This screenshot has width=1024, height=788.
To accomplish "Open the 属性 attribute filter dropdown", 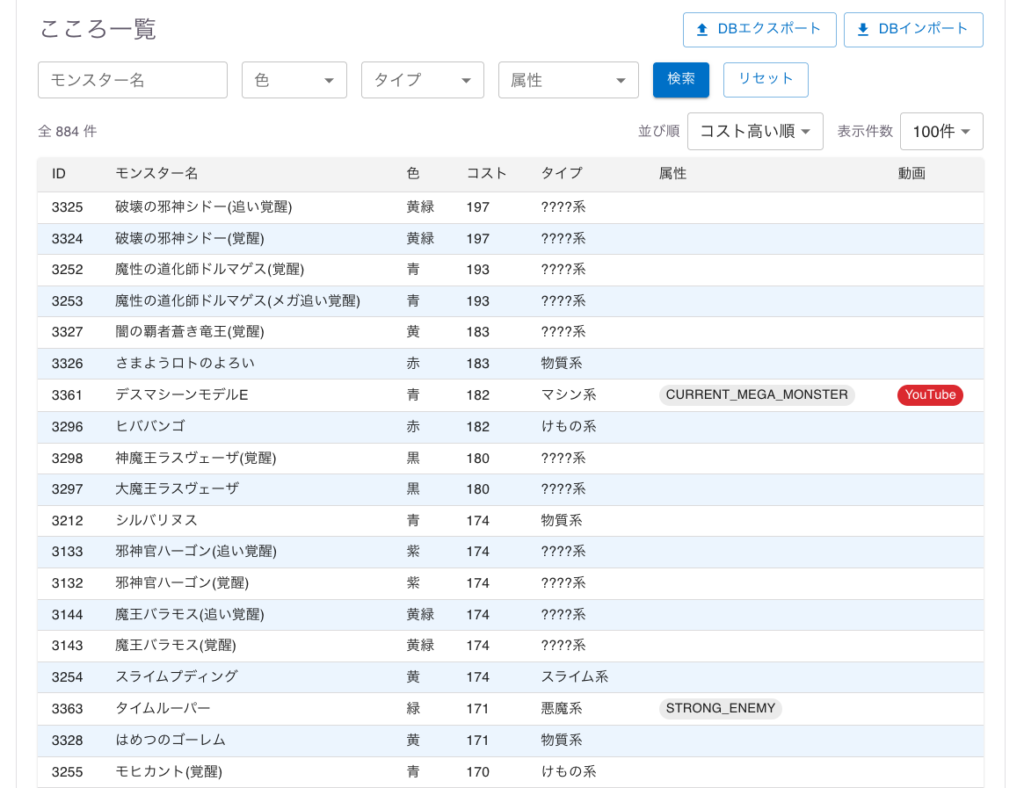I will click(568, 80).
